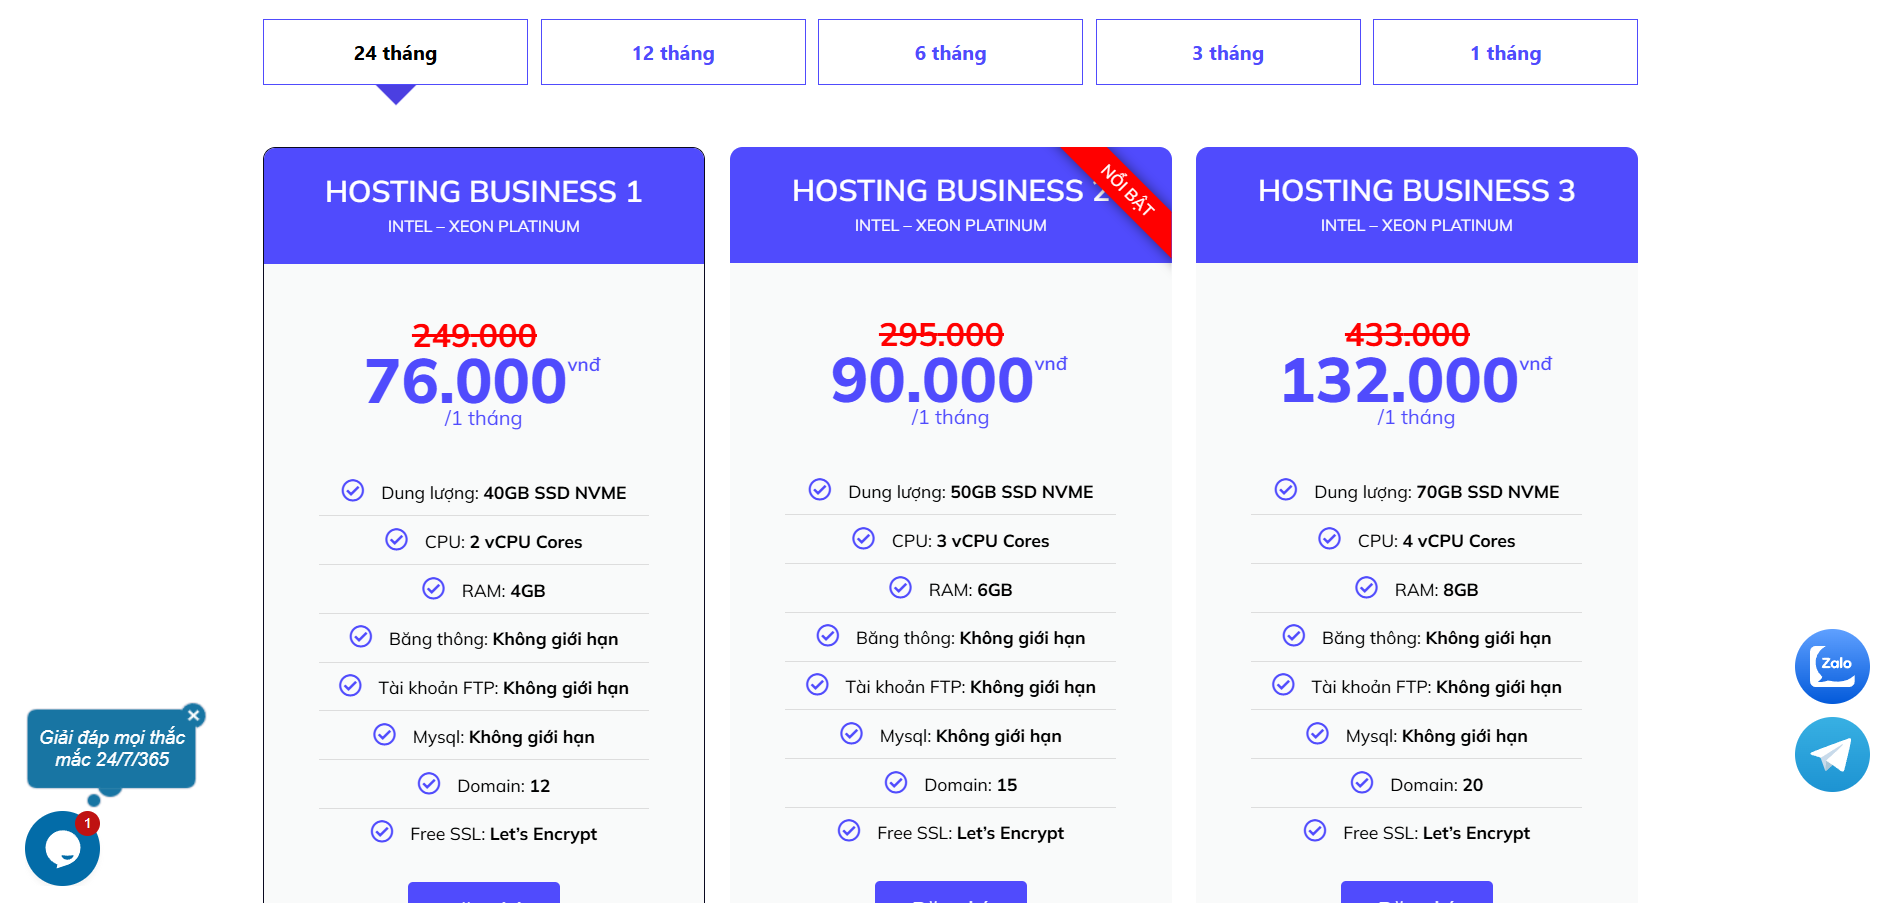
Task: Click the 'Giải đáp mọi thắc mắc 24/7/365' bubble
Action: [x=111, y=749]
